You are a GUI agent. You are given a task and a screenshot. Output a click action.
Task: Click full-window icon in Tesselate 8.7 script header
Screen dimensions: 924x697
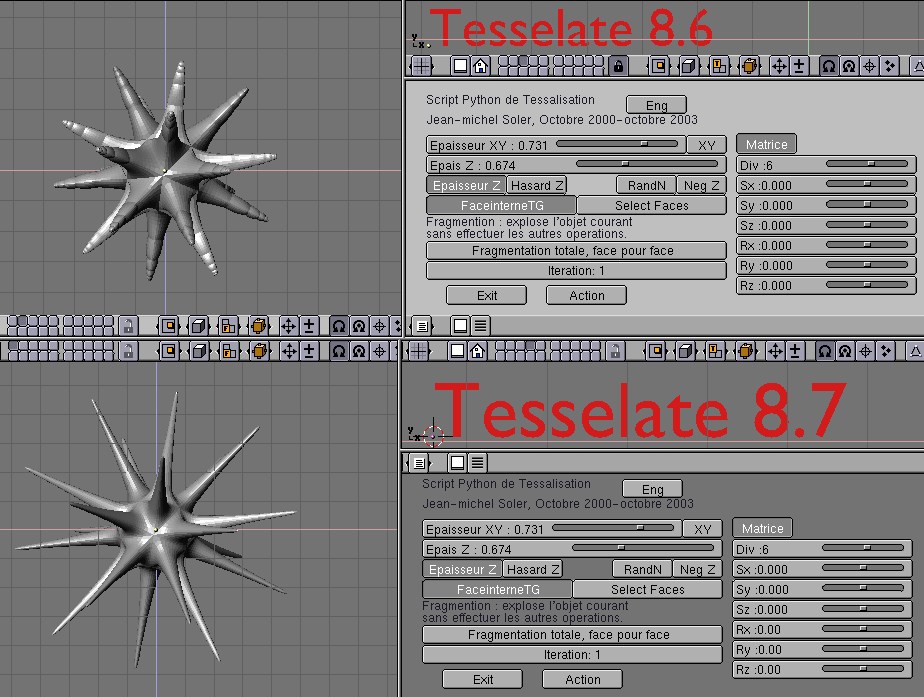[x=457, y=463]
